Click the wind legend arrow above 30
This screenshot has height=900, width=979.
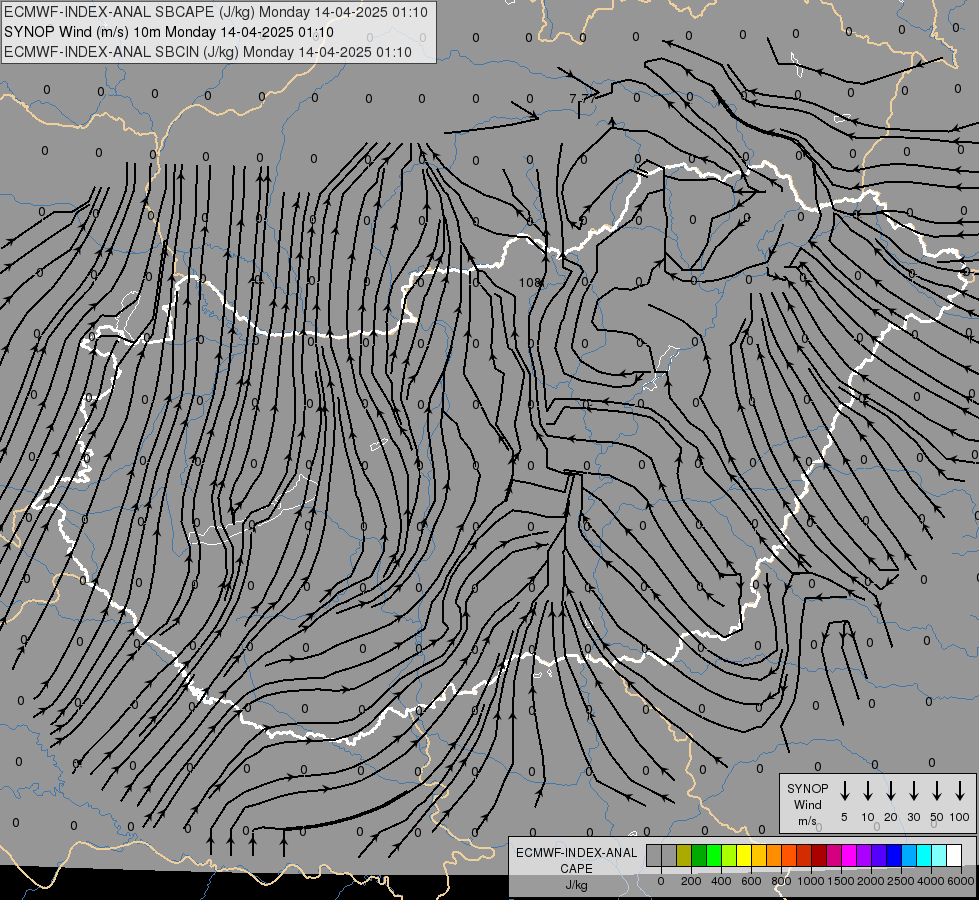[x=913, y=790]
